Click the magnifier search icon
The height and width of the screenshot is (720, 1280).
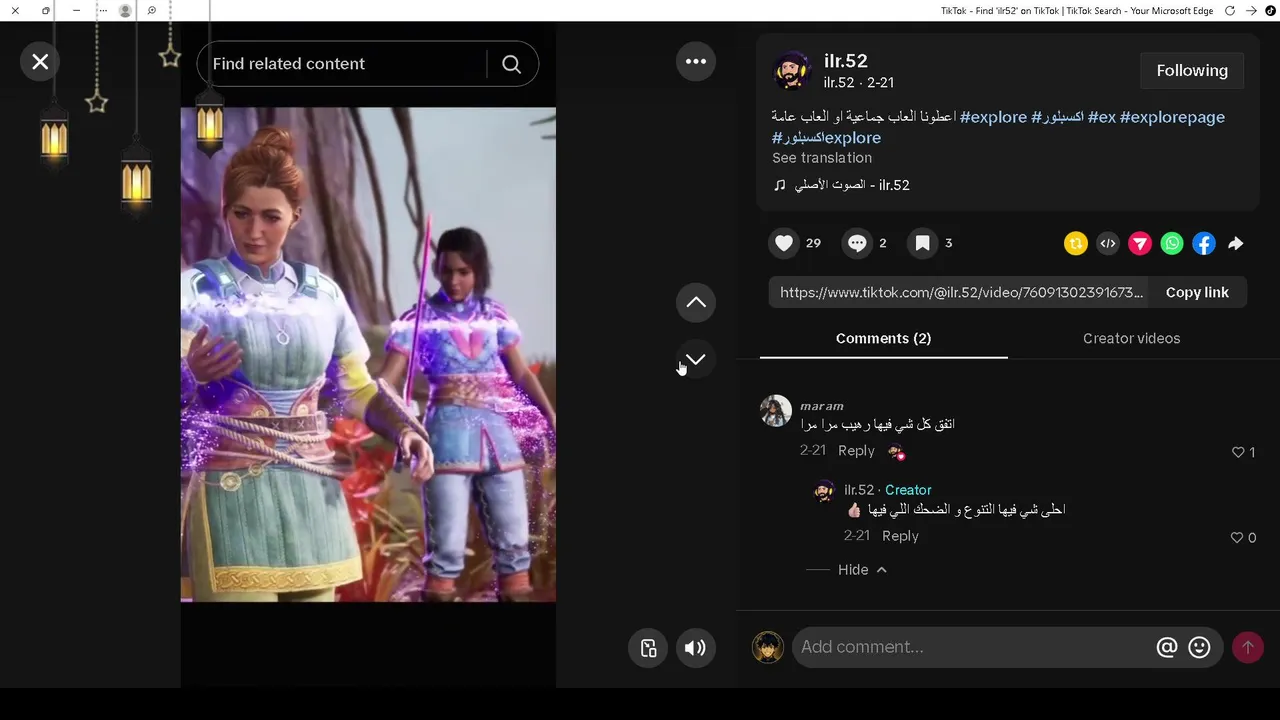click(x=511, y=64)
